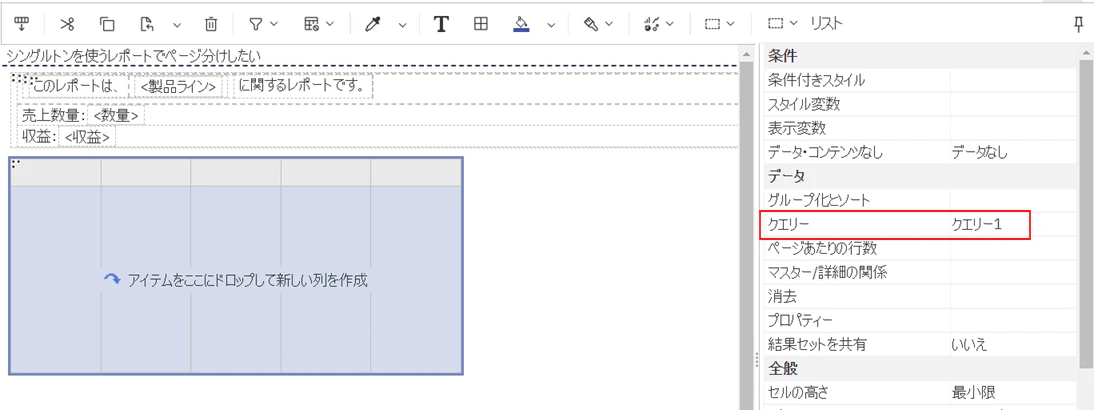This screenshot has width=1094, height=410.
Task: Click the list drop zone アイテムをここにドロップして新しい列を作成
Action: (236, 280)
